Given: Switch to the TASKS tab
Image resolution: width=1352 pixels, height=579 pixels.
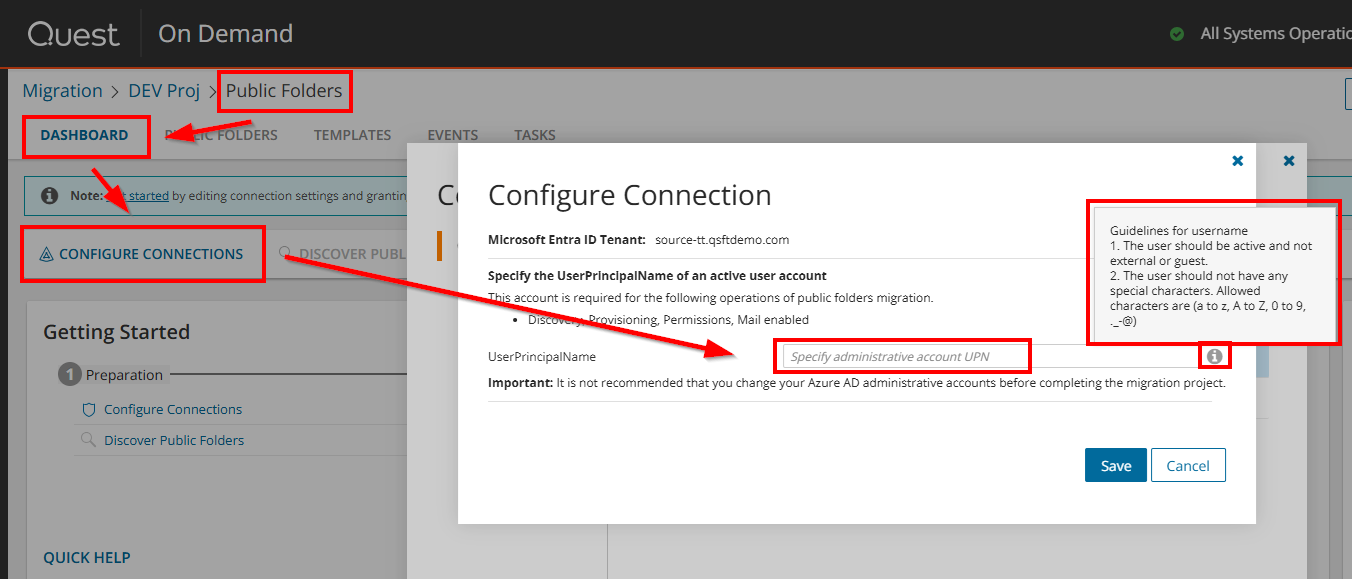Looking at the screenshot, I should click(x=535, y=135).
